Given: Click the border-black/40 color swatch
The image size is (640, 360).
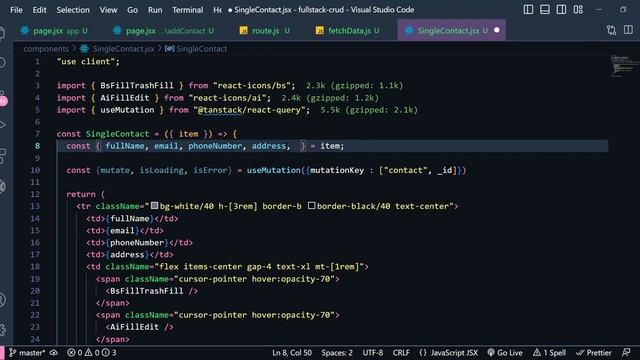Looking at the screenshot, I should pyautogui.click(x=311, y=206).
